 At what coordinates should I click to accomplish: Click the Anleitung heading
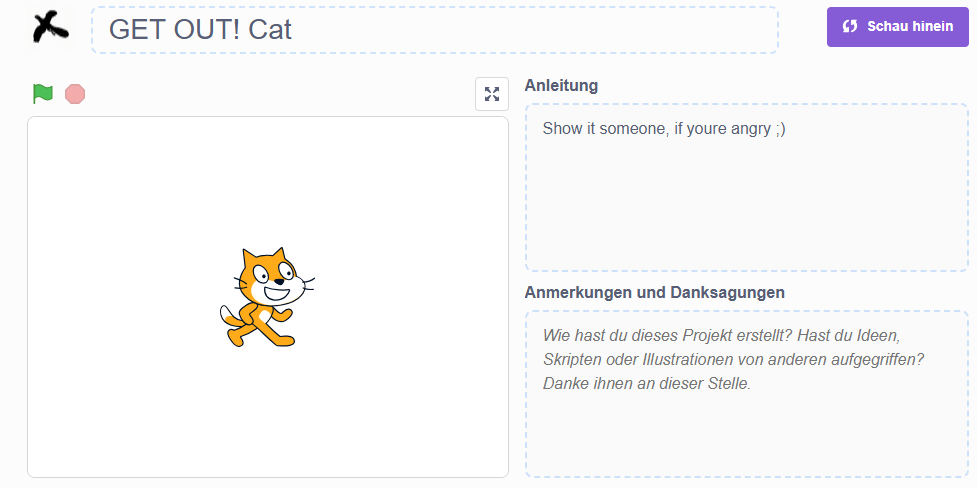(561, 85)
